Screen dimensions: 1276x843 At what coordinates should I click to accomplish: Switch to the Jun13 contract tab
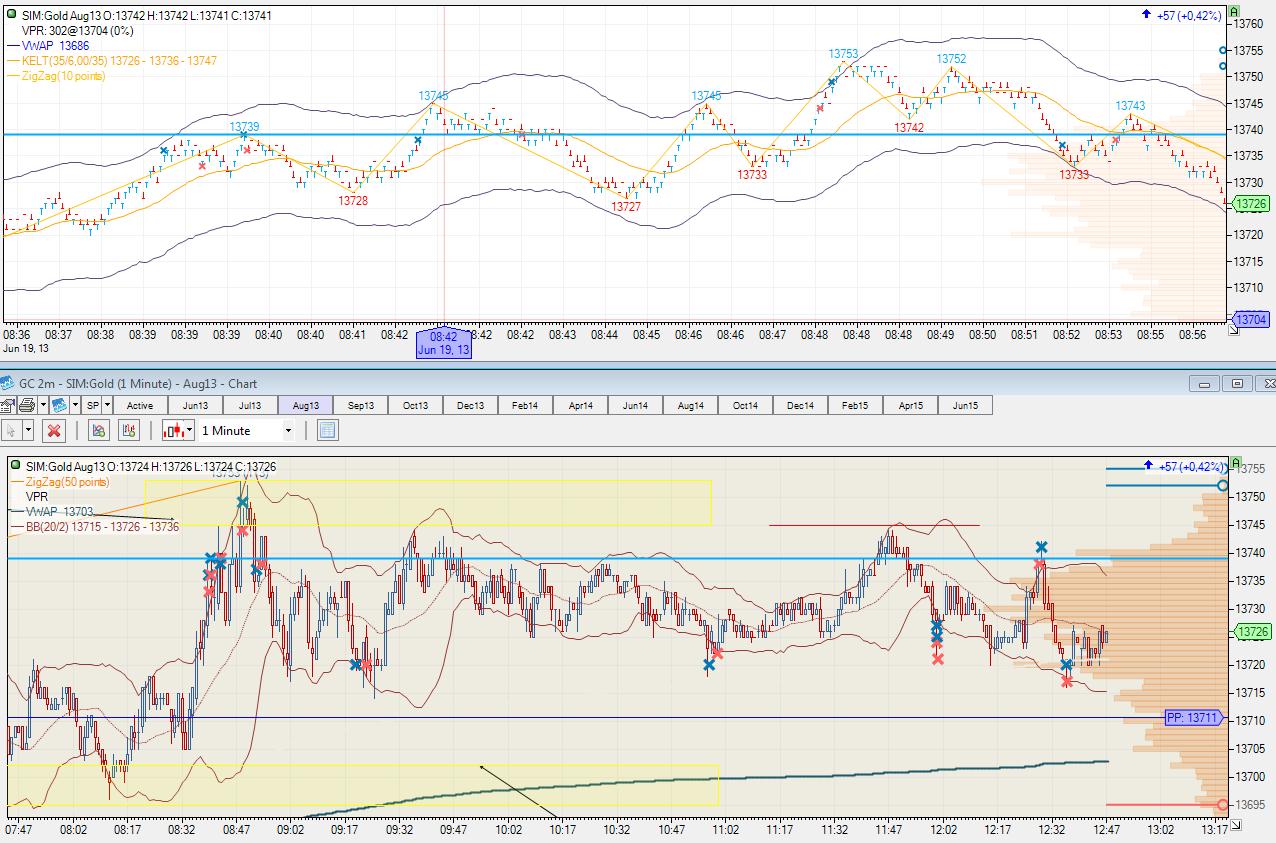coord(195,405)
